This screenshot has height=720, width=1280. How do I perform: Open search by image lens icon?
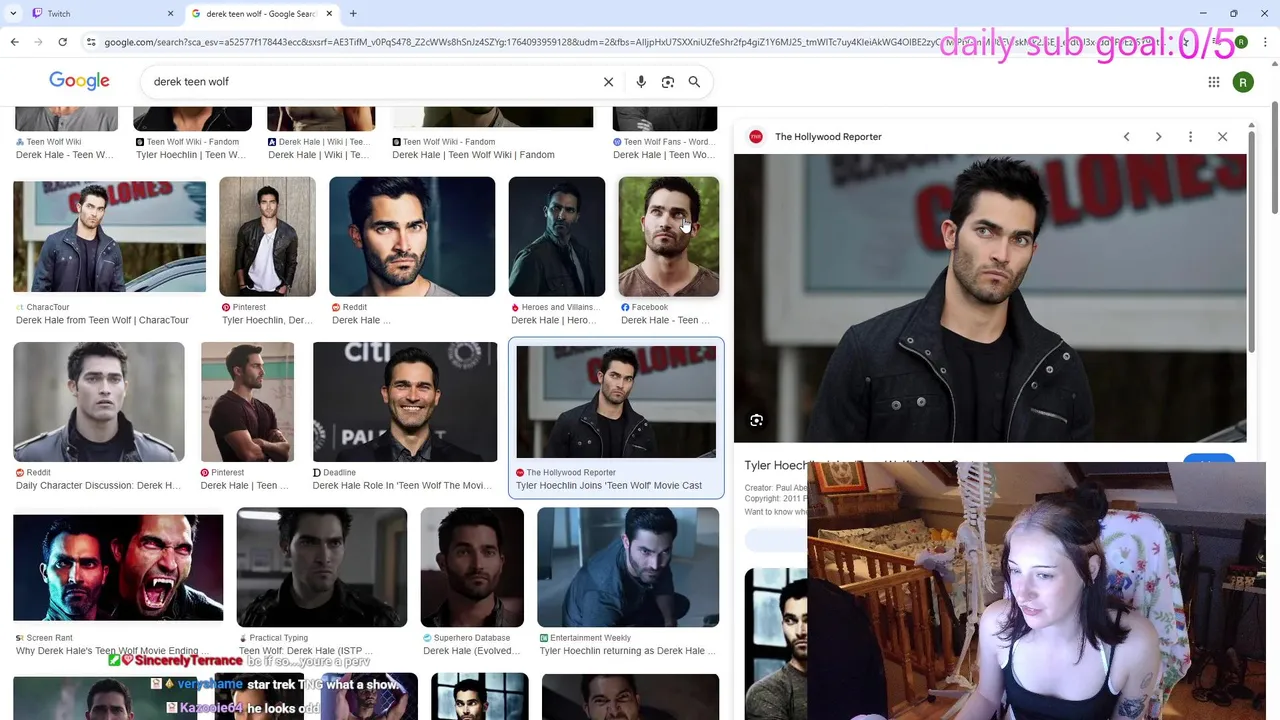tap(668, 82)
